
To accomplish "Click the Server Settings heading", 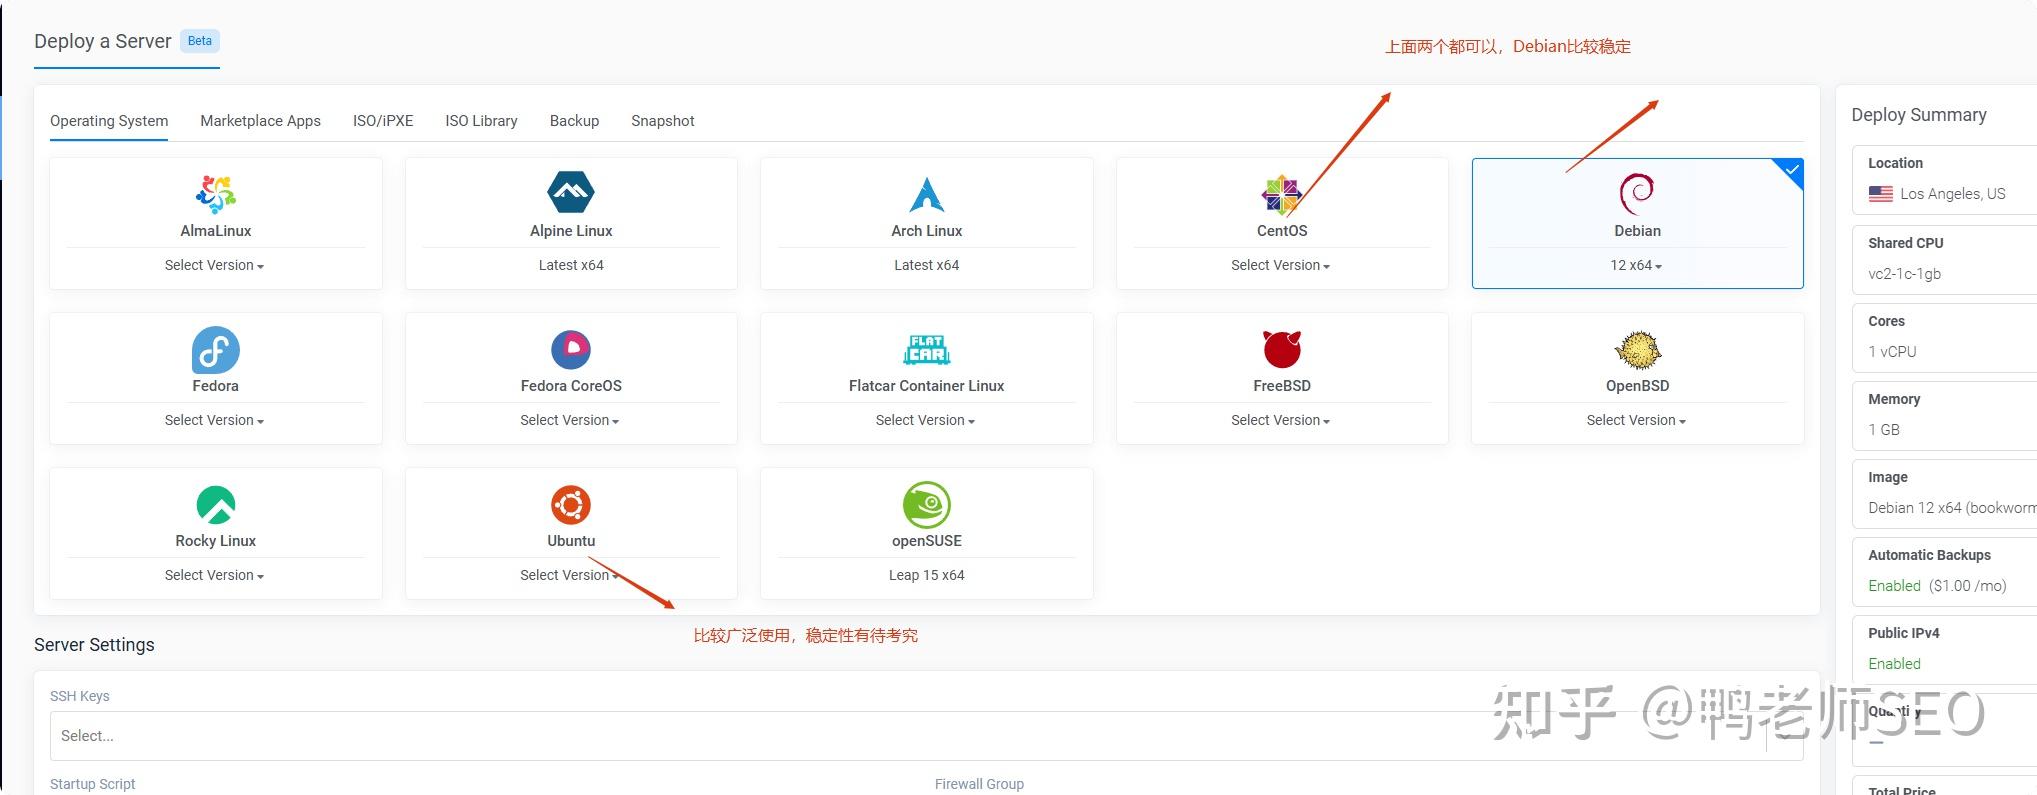I will (x=94, y=645).
